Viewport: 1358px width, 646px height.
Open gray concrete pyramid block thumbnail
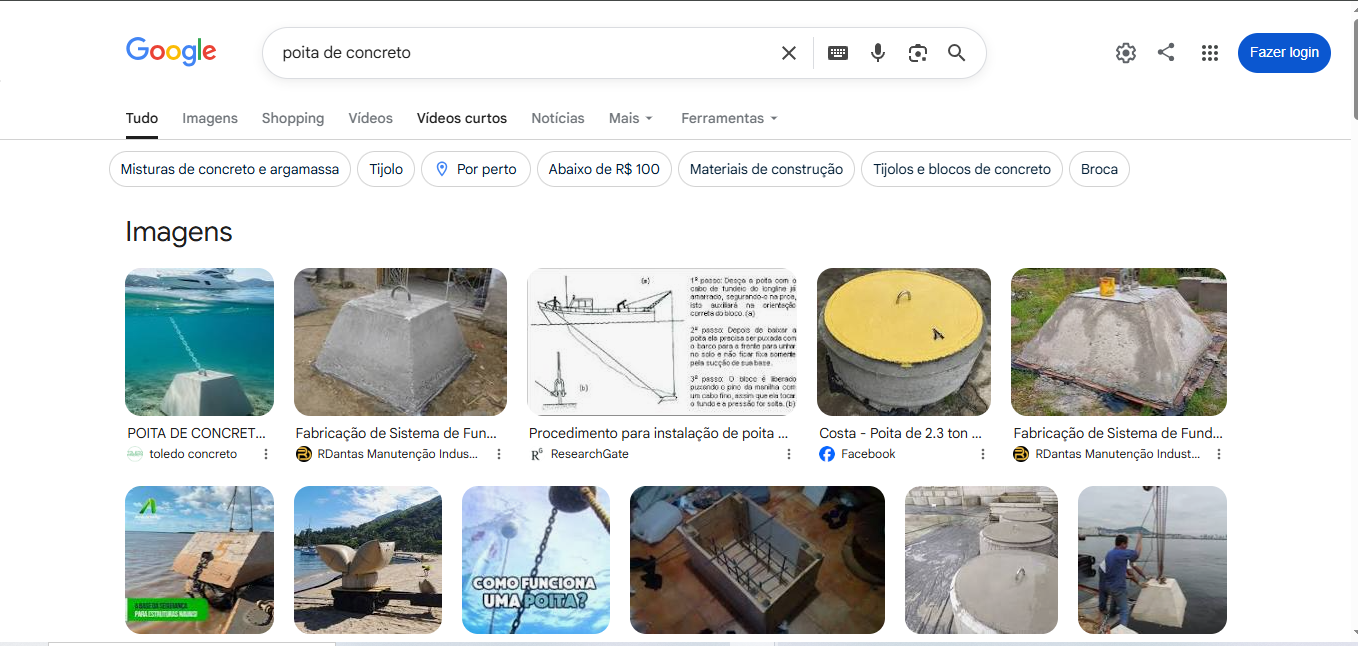tap(400, 342)
